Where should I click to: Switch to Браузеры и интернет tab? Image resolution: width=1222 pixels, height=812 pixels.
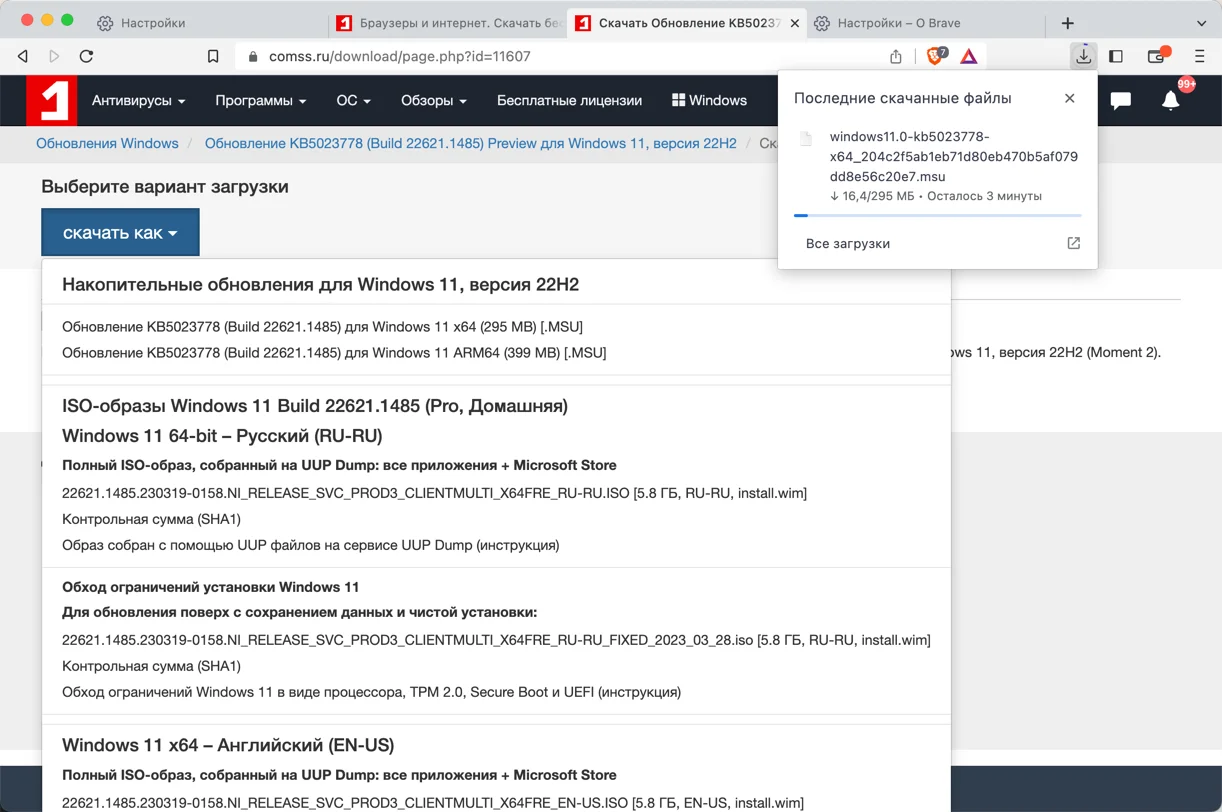(449, 23)
